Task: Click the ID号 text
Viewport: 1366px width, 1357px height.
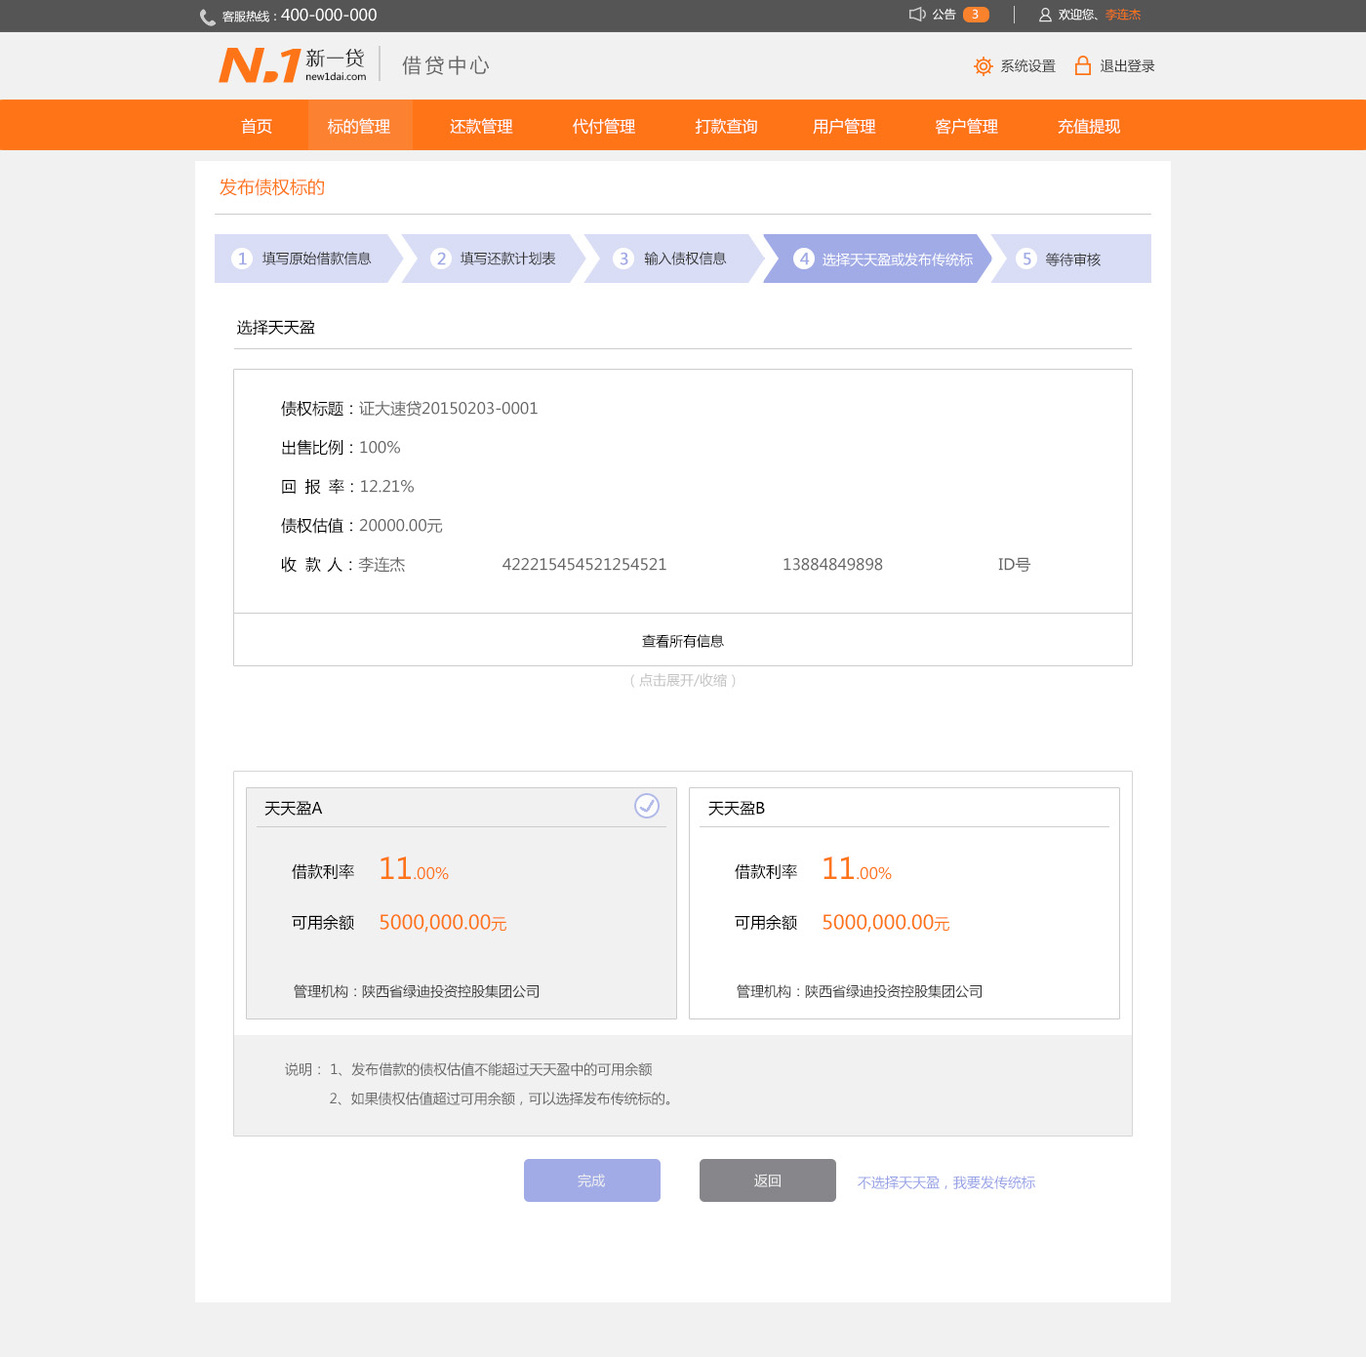Action: coord(1014,564)
